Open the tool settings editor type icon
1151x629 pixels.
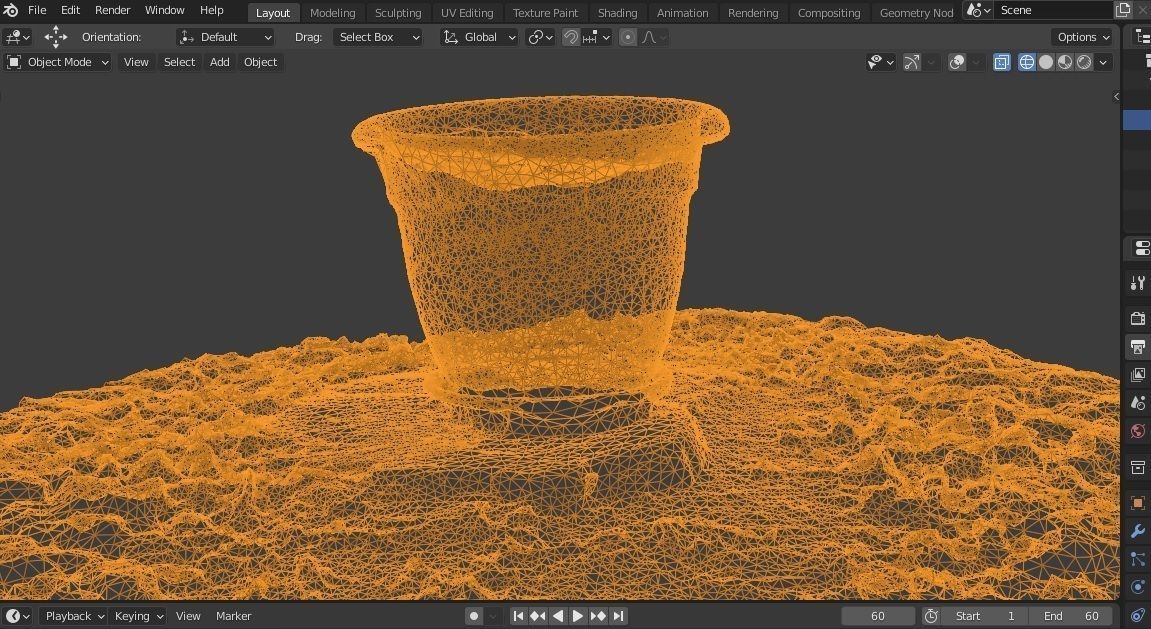(x=17, y=37)
